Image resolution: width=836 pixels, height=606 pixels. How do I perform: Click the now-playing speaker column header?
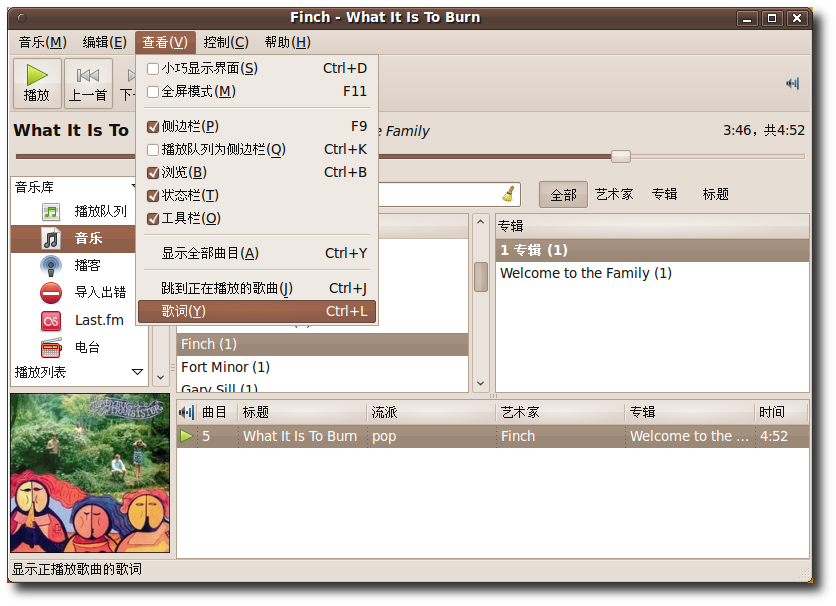[x=187, y=412]
